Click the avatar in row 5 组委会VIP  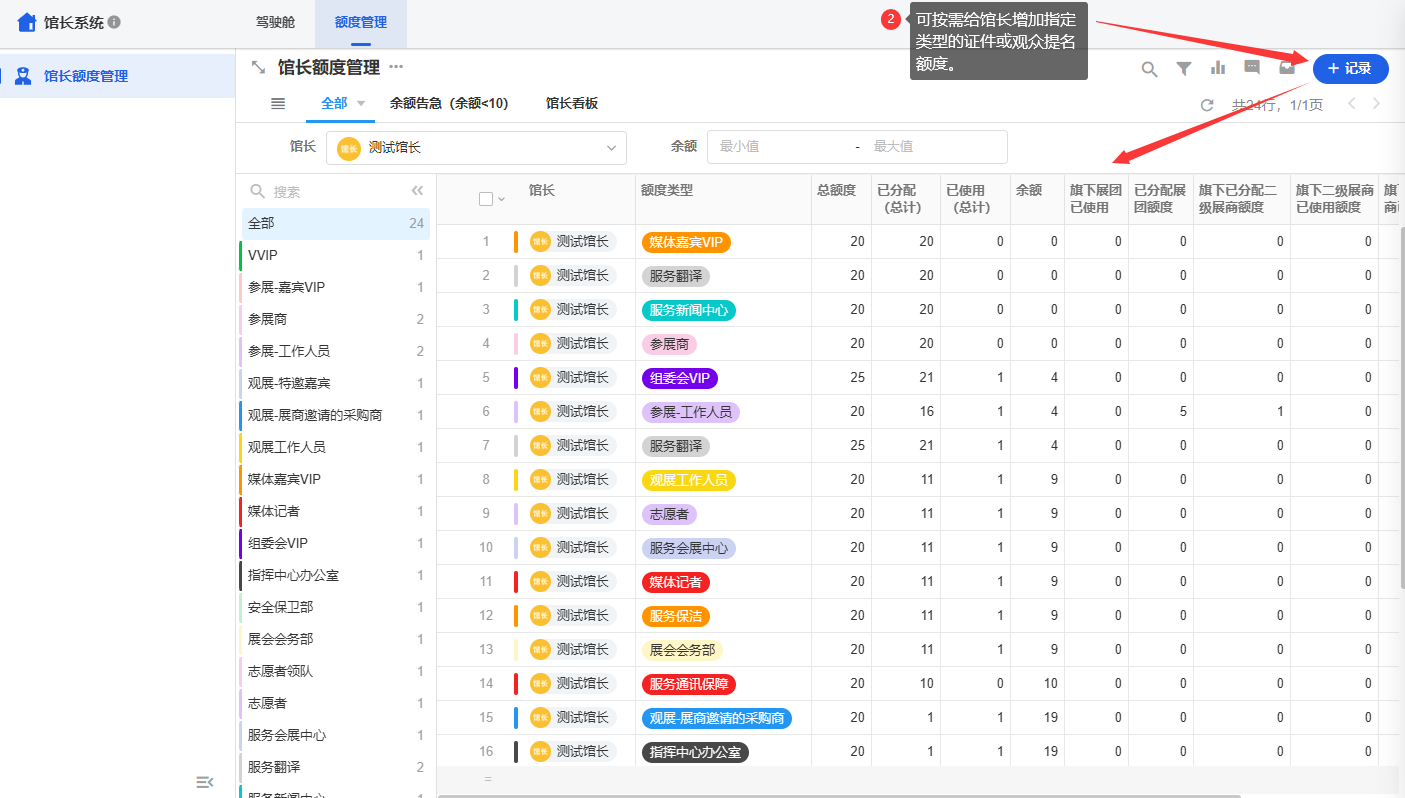pyautogui.click(x=541, y=378)
